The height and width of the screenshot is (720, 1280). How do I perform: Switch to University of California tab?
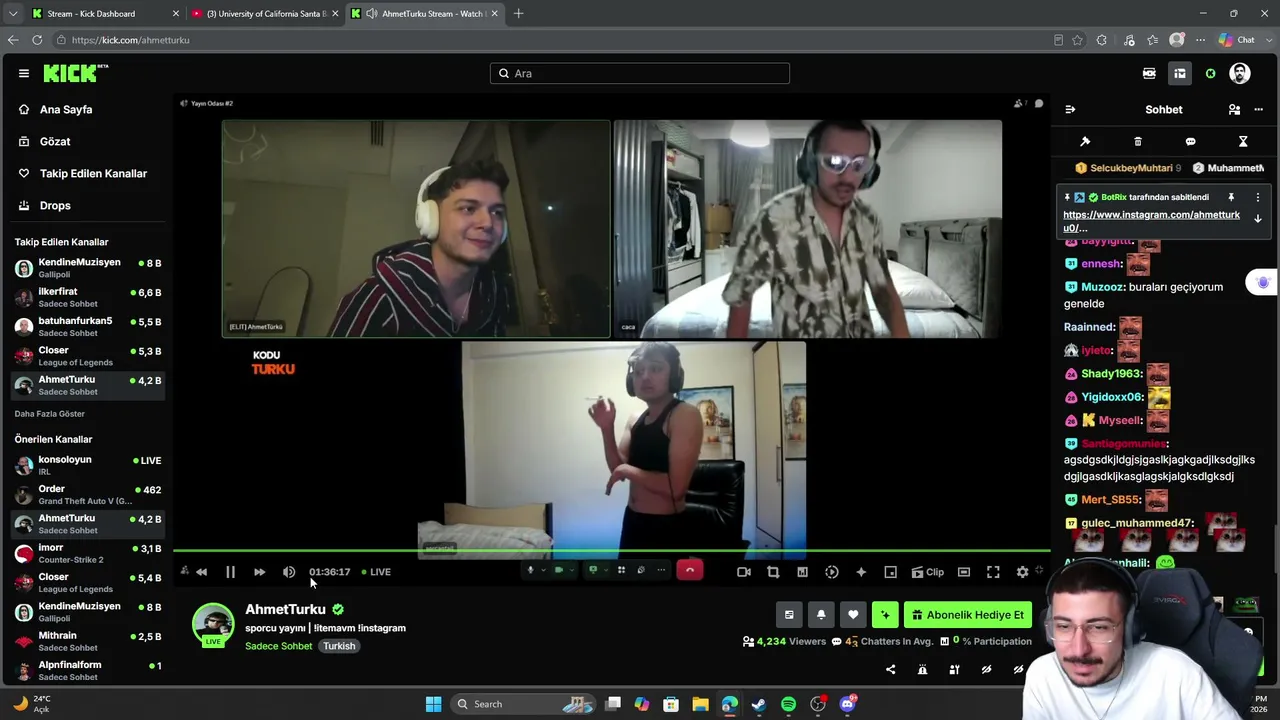(x=265, y=13)
